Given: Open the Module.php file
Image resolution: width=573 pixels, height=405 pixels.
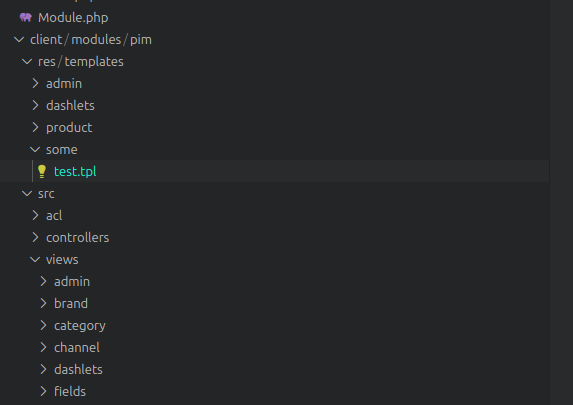Looking at the screenshot, I should pyautogui.click(x=73, y=18).
